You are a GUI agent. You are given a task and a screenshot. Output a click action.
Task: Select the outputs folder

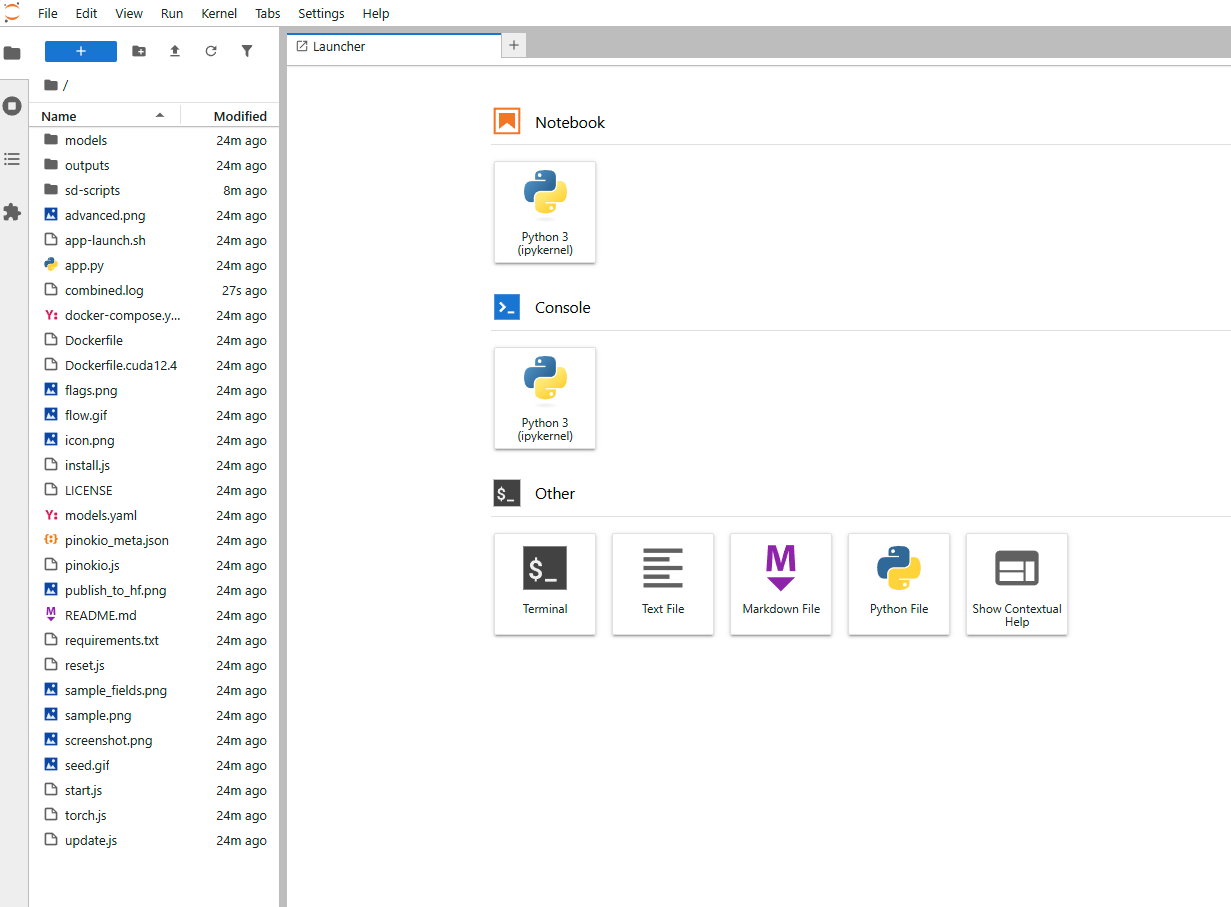click(154, 165)
